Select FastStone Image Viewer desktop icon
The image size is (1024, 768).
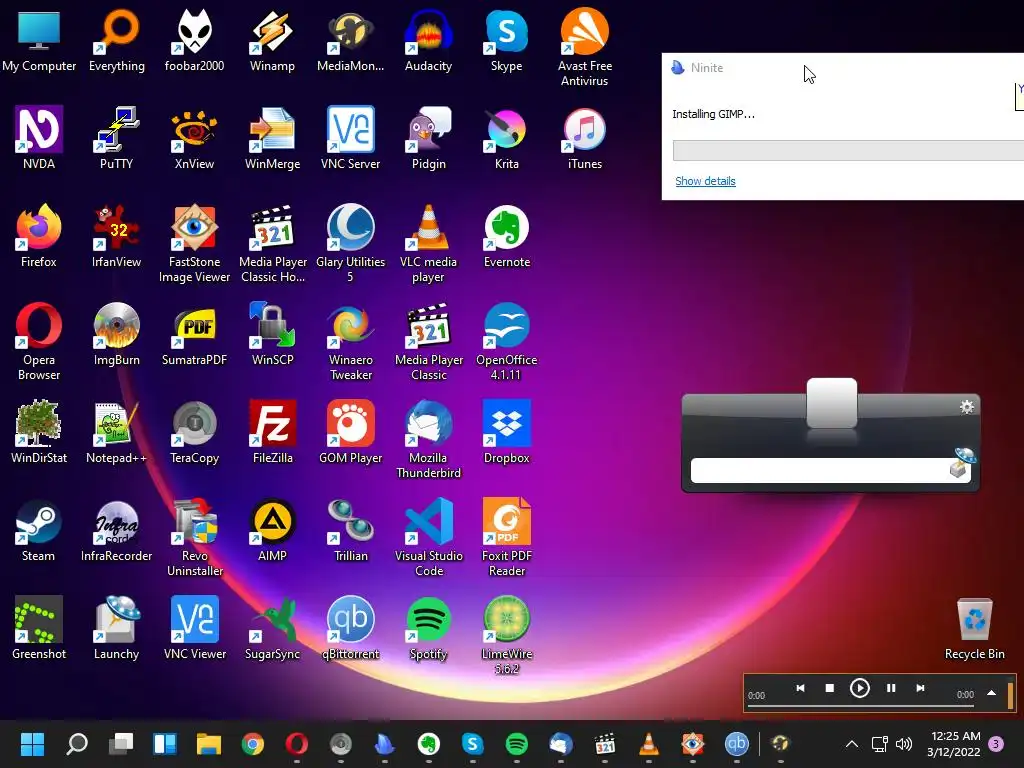194,243
